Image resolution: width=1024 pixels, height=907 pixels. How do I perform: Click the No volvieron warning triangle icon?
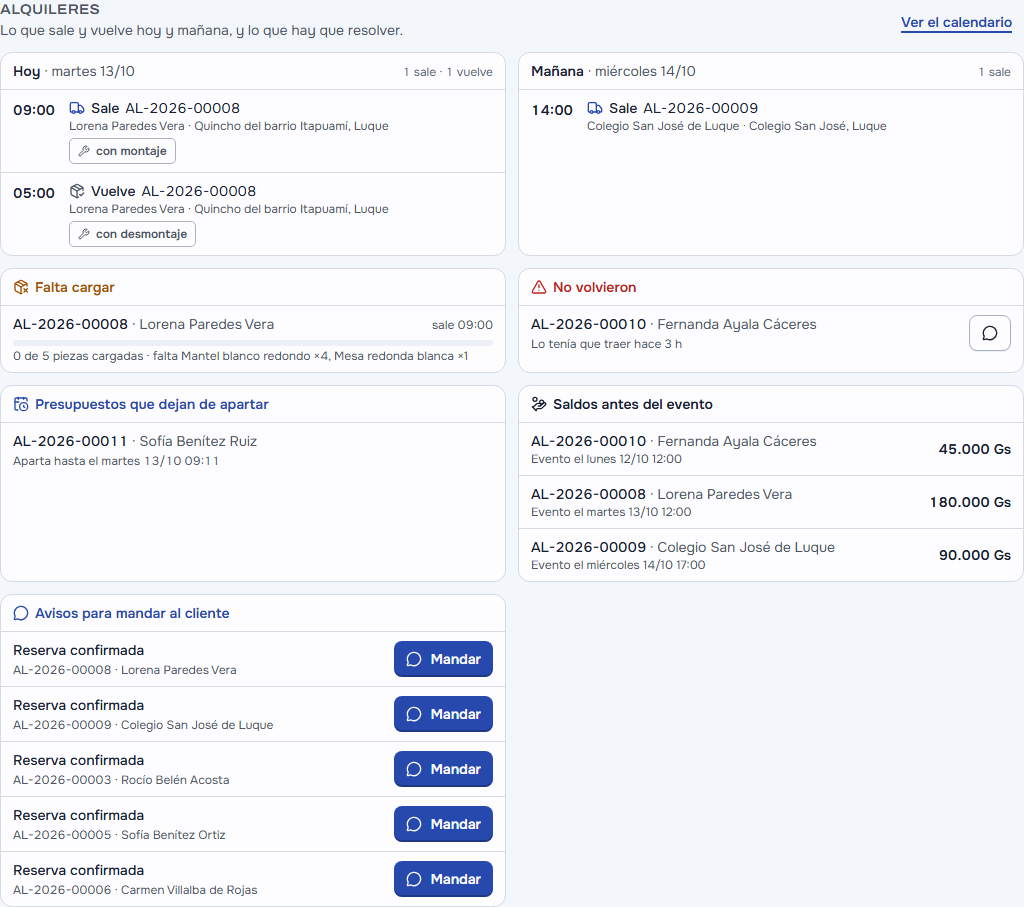coord(539,287)
